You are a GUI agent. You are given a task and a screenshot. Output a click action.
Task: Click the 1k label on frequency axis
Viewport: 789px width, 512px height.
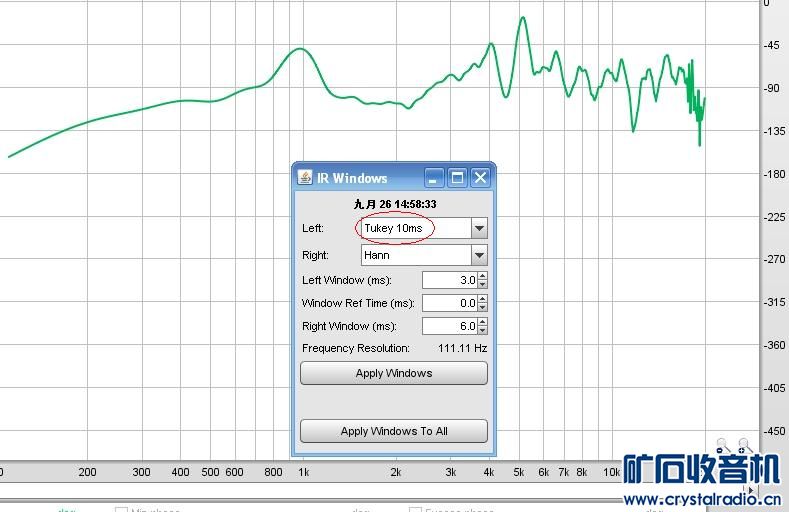pos(303,472)
